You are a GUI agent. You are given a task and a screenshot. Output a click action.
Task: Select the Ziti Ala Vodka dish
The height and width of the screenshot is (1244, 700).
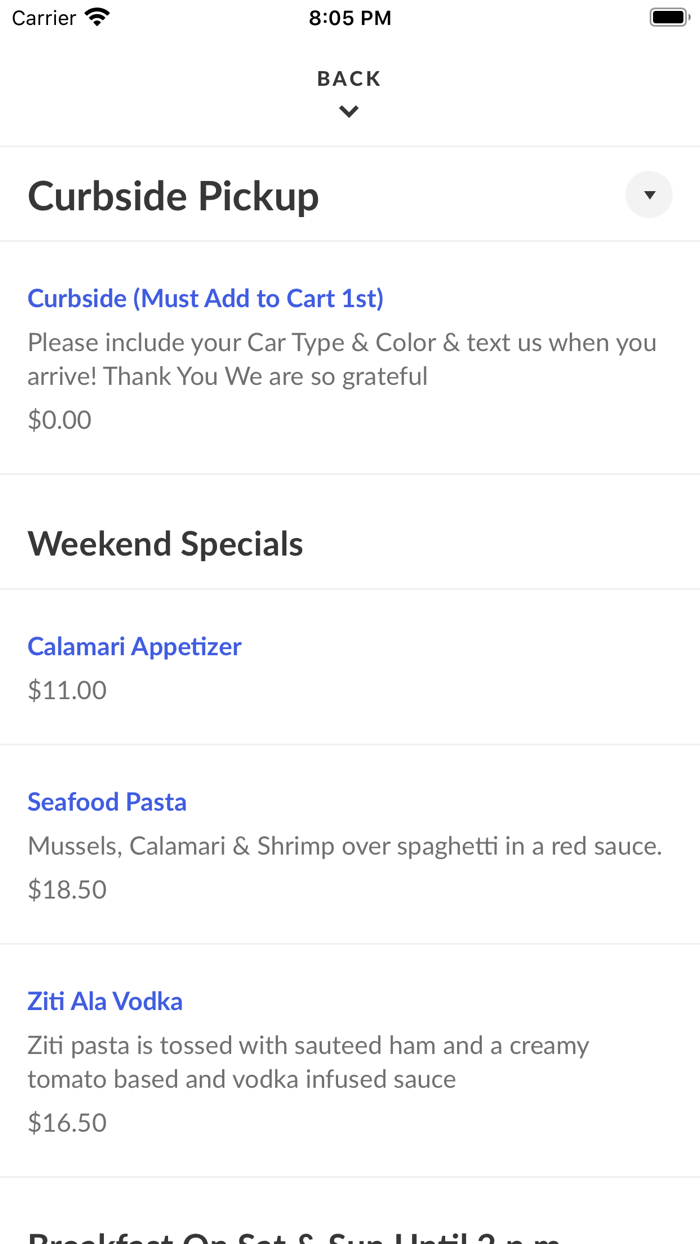(x=105, y=1001)
